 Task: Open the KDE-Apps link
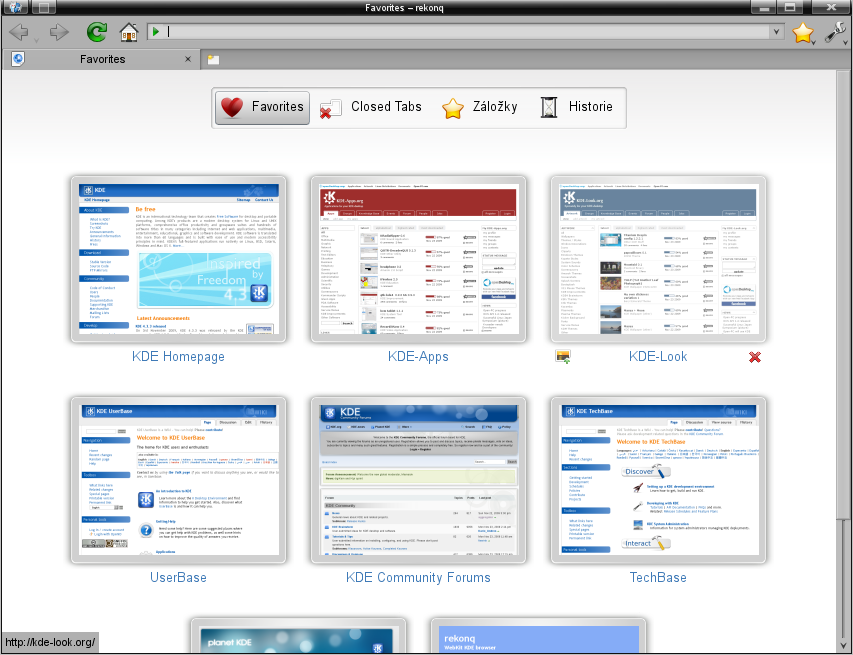[x=418, y=356]
